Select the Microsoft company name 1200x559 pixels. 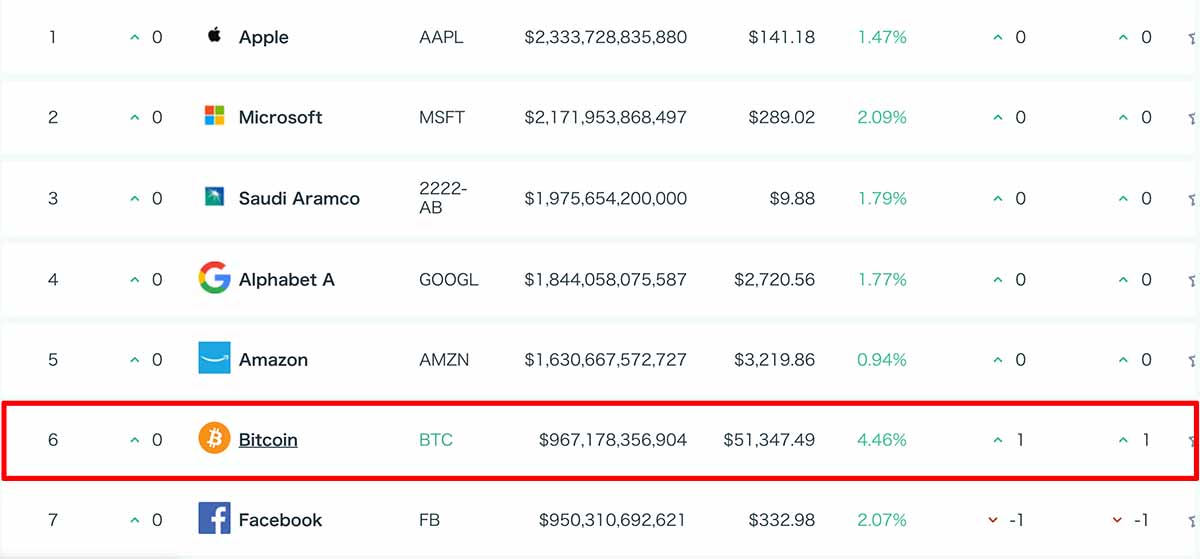click(x=281, y=117)
